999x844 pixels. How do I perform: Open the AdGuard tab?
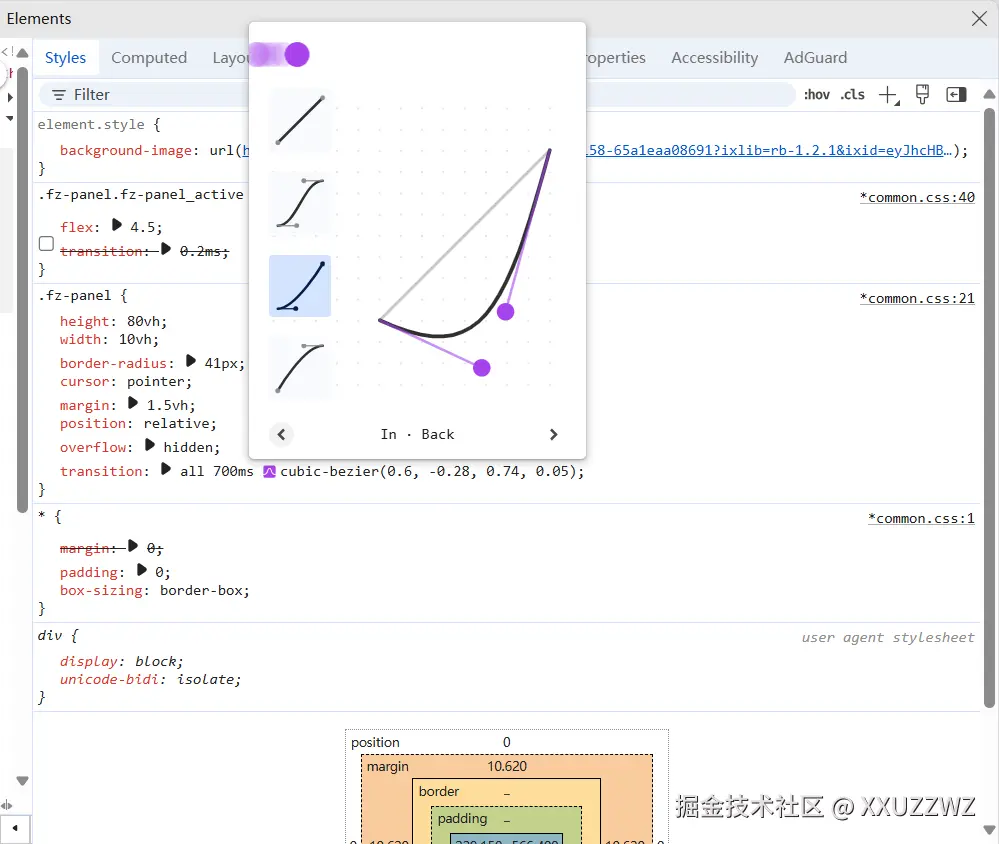coord(815,57)
